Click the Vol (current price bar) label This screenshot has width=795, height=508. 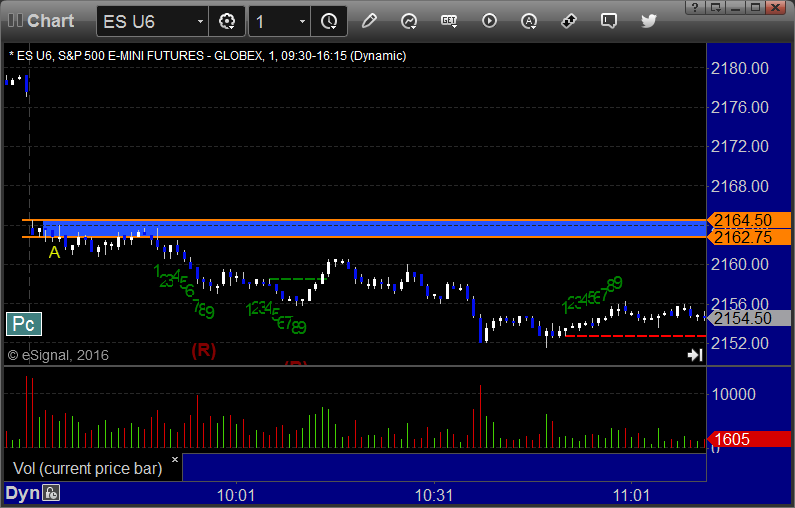click(x=87, y=468)
